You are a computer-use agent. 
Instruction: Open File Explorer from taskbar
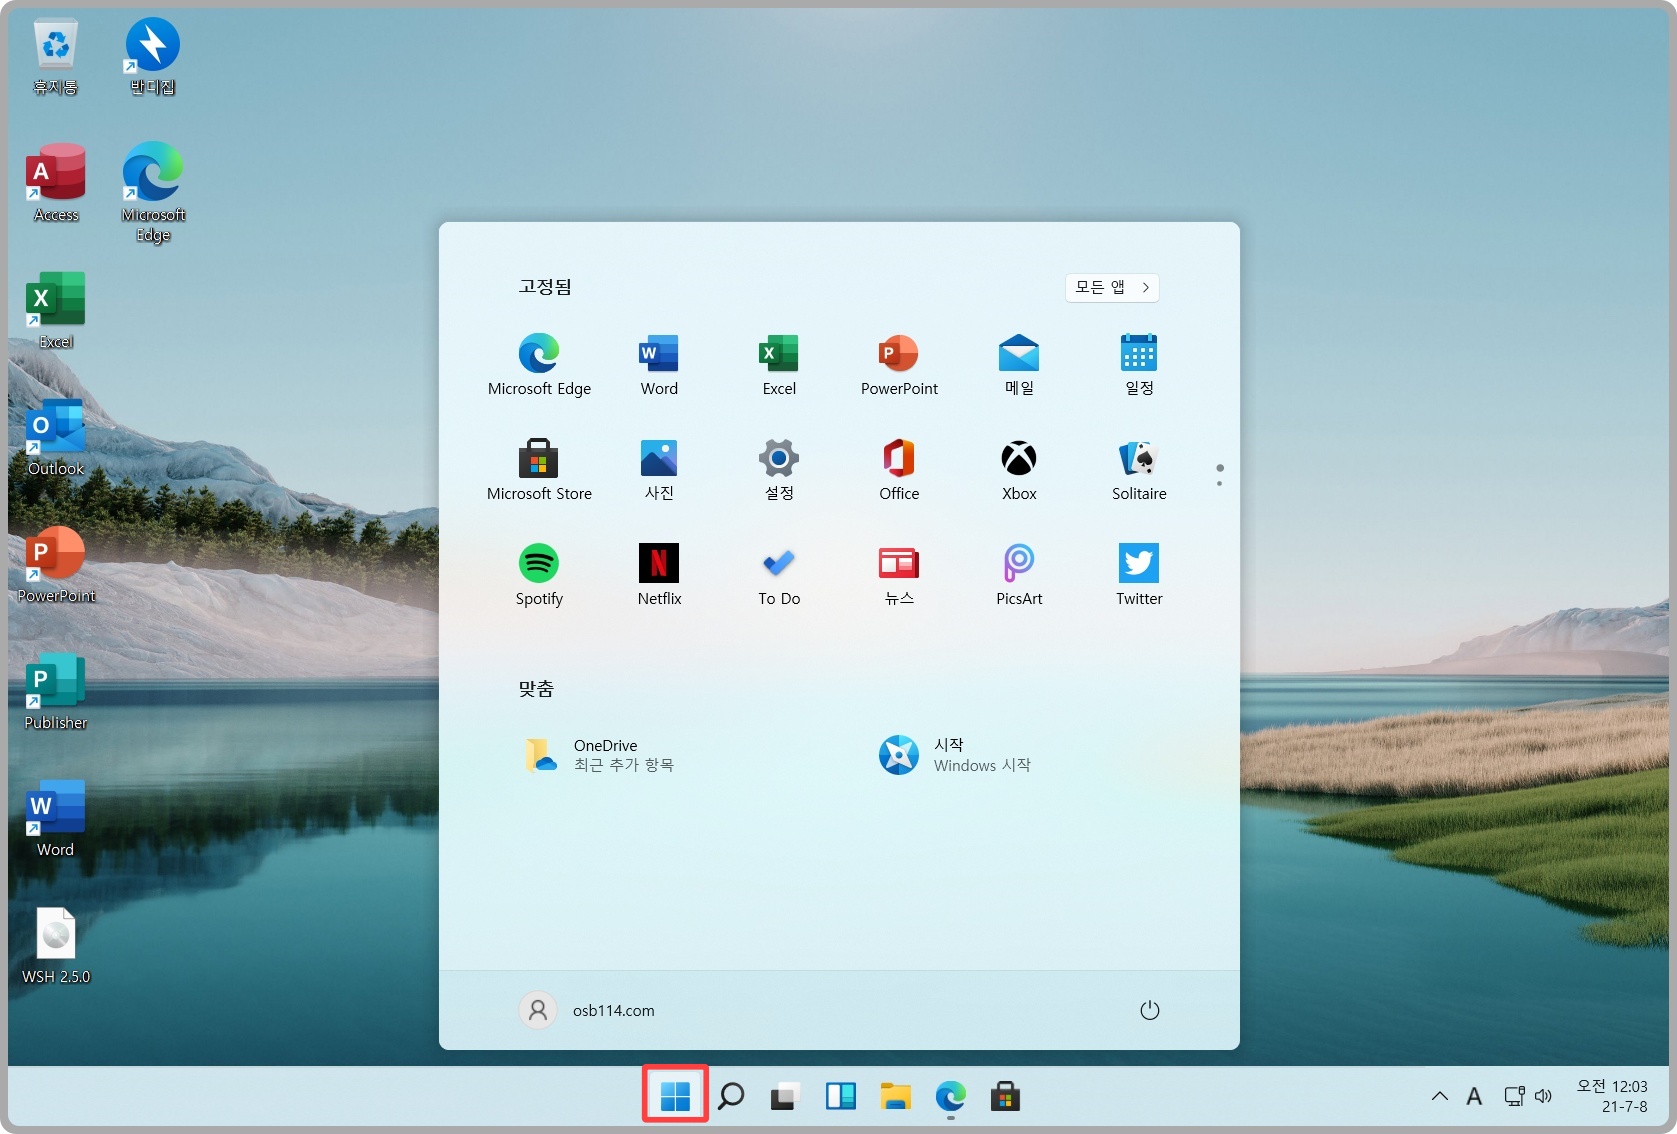pyautogui.click(x=895, y=1096)
